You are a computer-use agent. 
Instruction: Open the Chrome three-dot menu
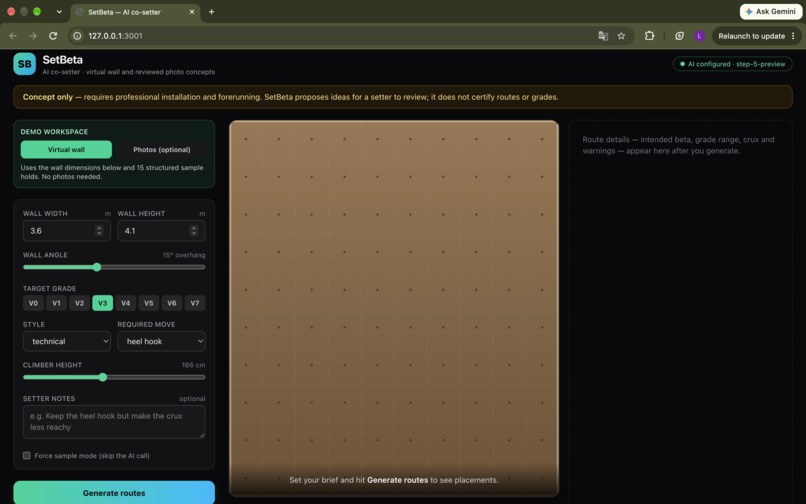coord(793,36)
